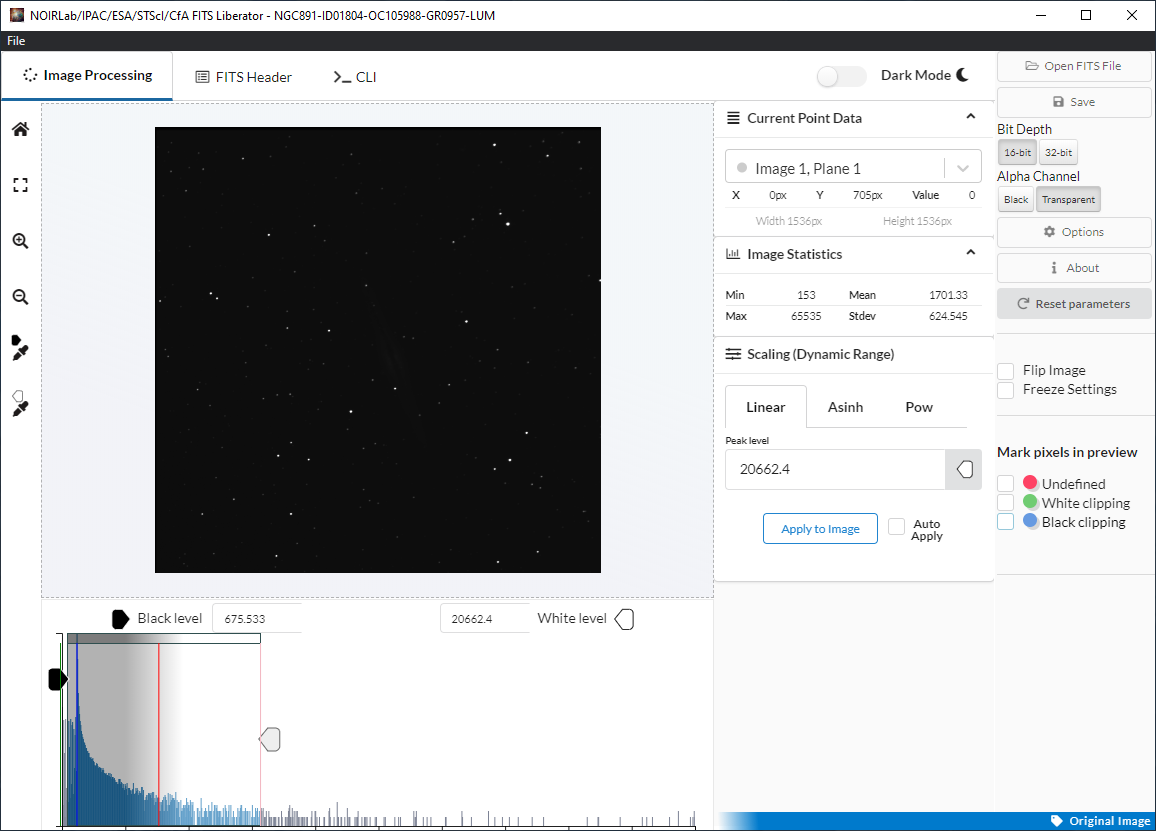Open the Options dialog
This screenshot has height=831, width=1156.
pyautogui.click(x=1073, y=232)
